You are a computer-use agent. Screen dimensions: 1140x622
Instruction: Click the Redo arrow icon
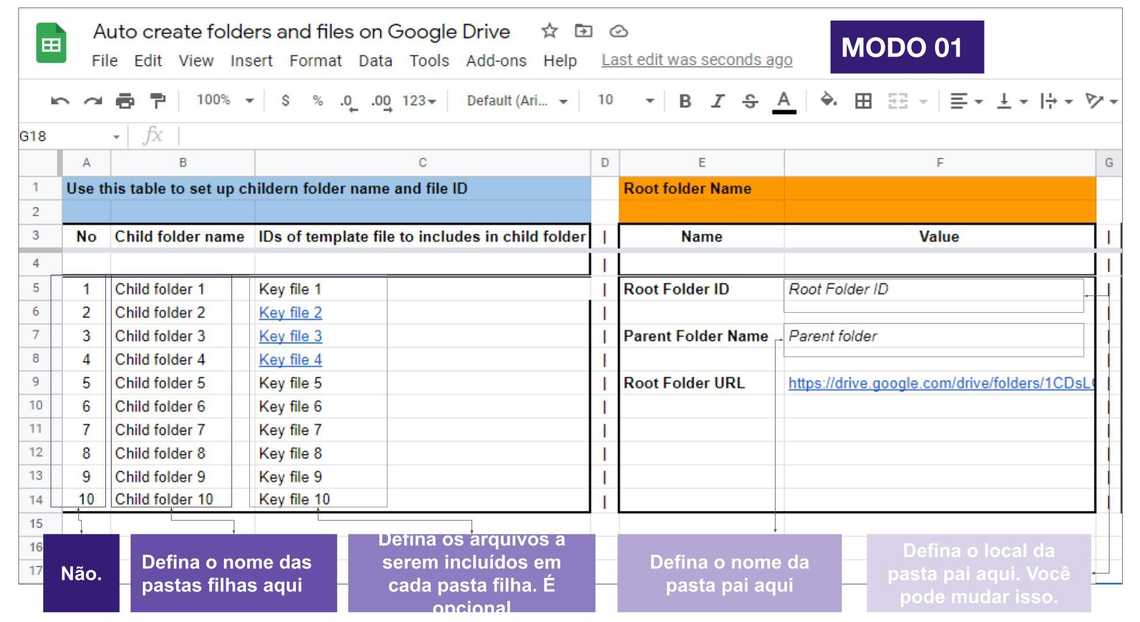click(x=92, y=101)
